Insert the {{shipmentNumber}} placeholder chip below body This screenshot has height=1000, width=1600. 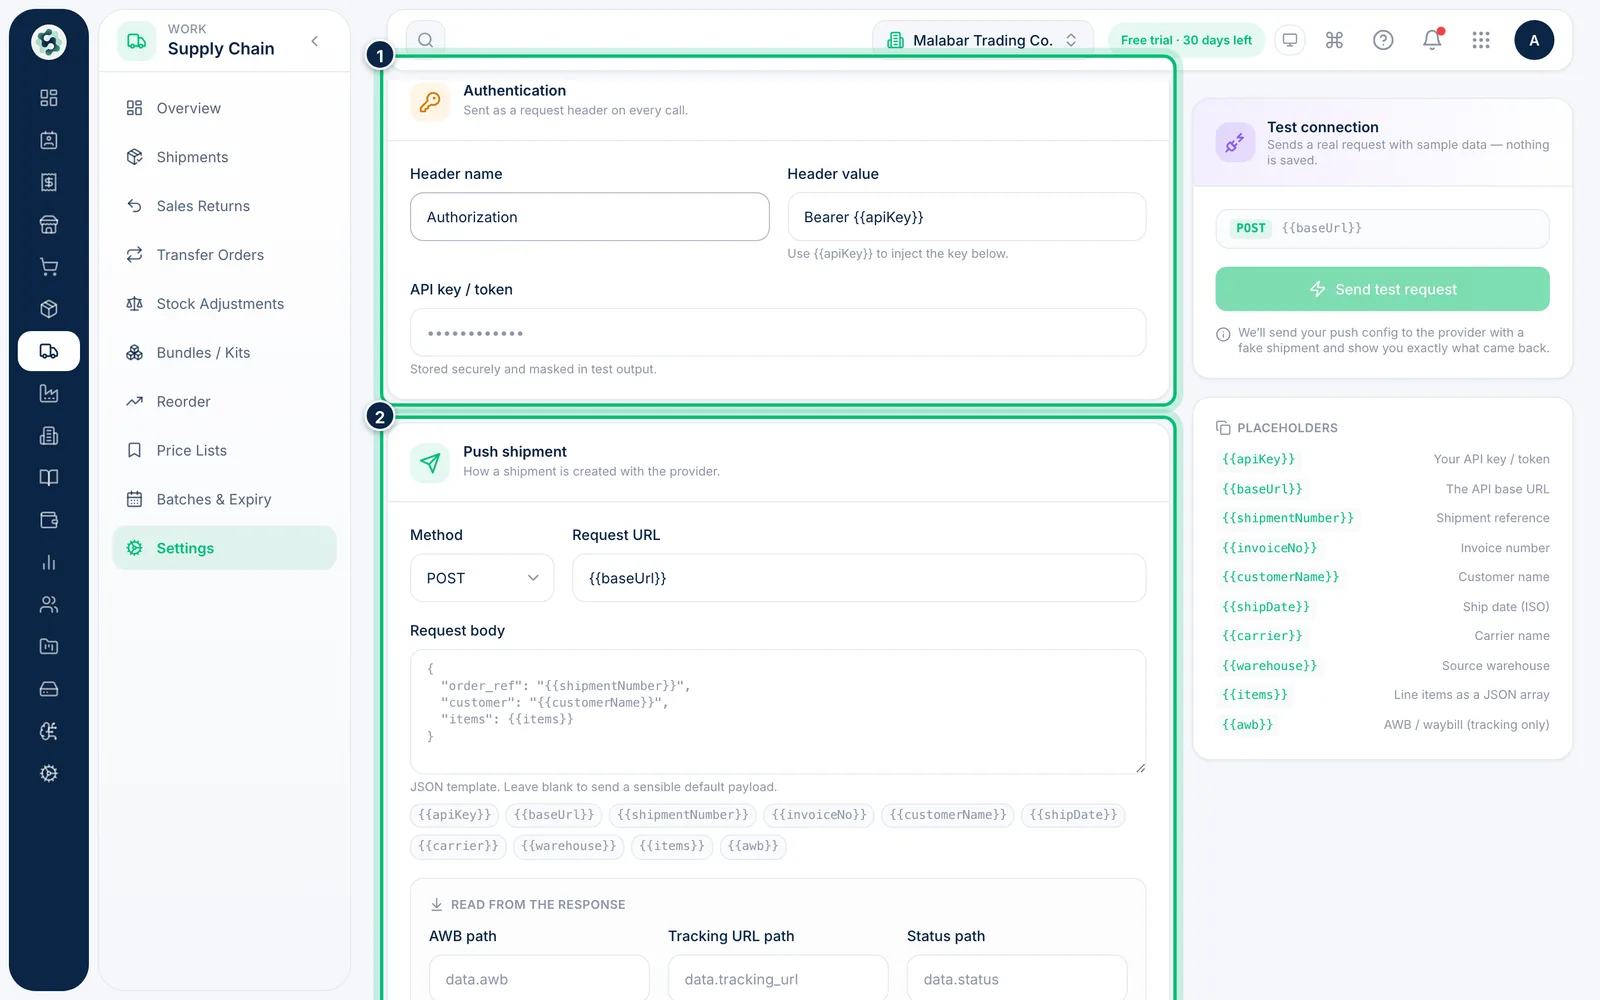point(683,815)
